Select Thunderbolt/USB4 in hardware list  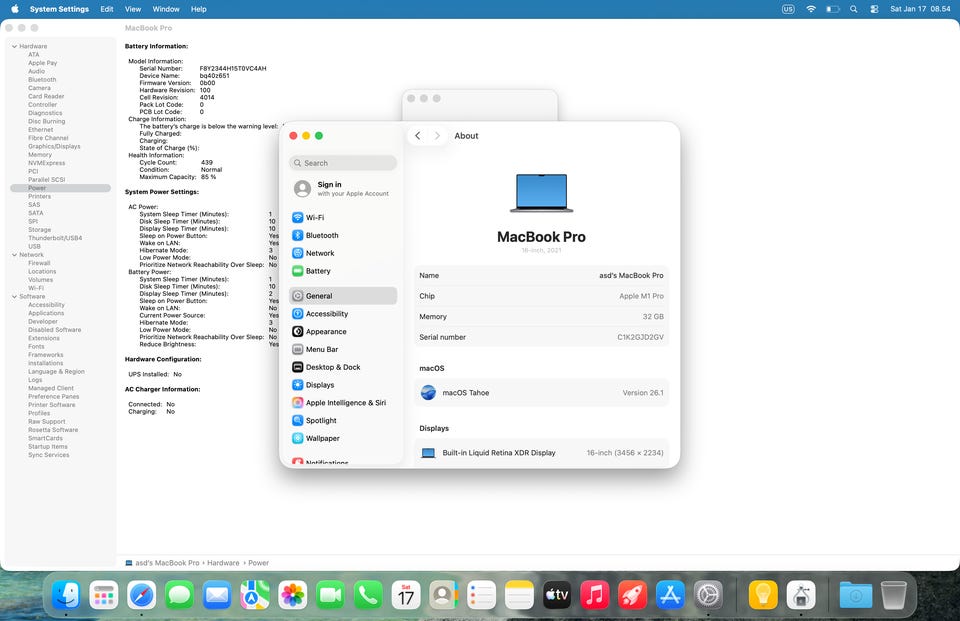(x=55, y=238)
